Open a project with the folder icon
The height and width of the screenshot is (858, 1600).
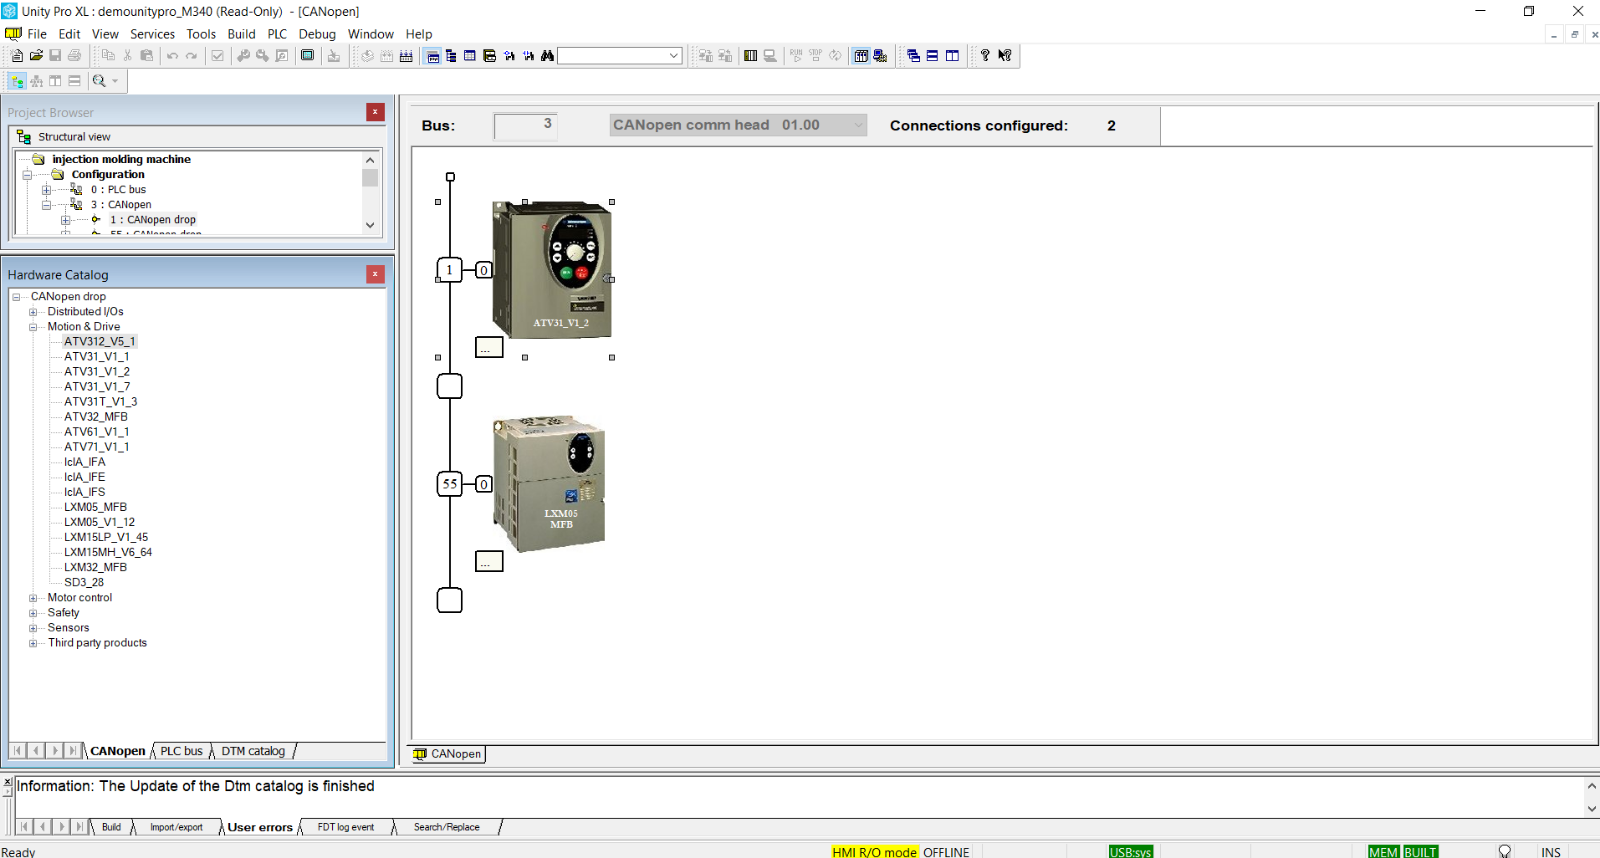tap(36, 56)
